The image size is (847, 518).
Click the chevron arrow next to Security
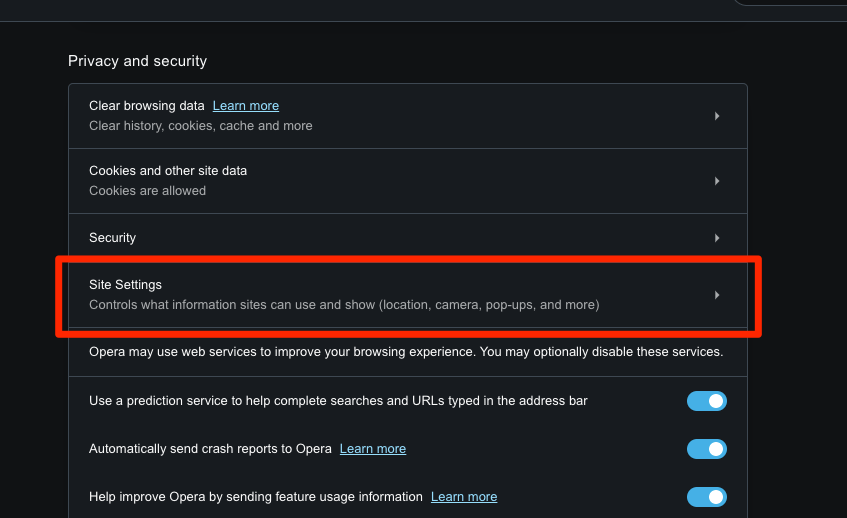[717, 238]
